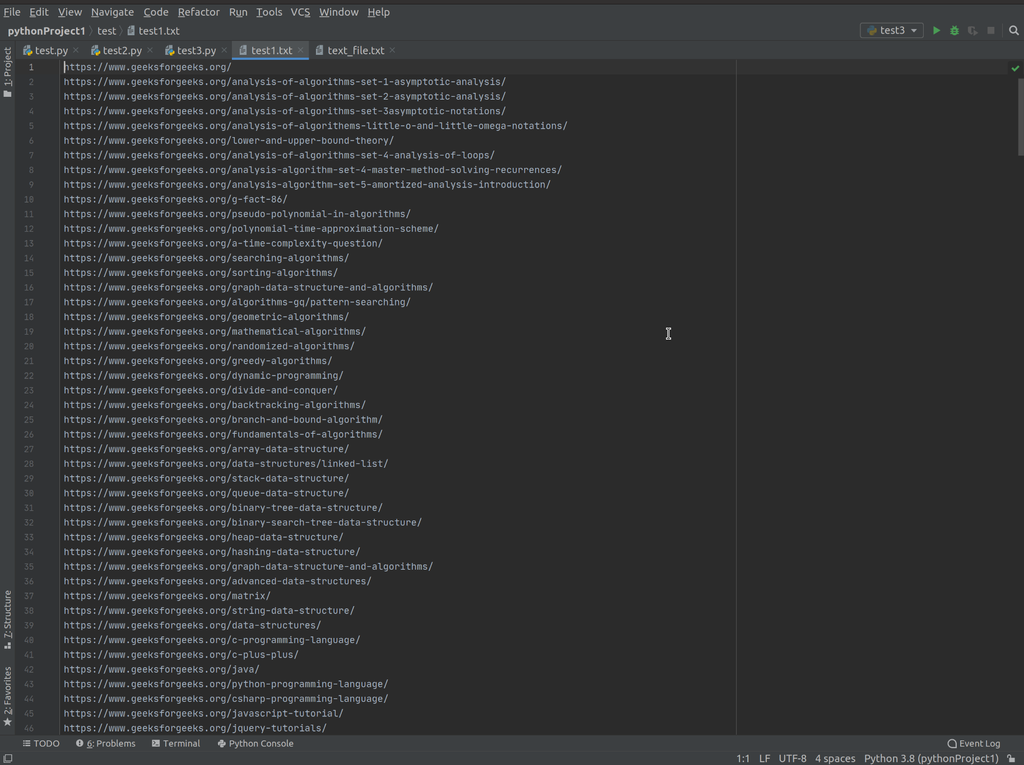Open Search Everywhere magnifier icon
Image resolution: width=1024 pixels, height=765 pixels.
coord(1014,30)
